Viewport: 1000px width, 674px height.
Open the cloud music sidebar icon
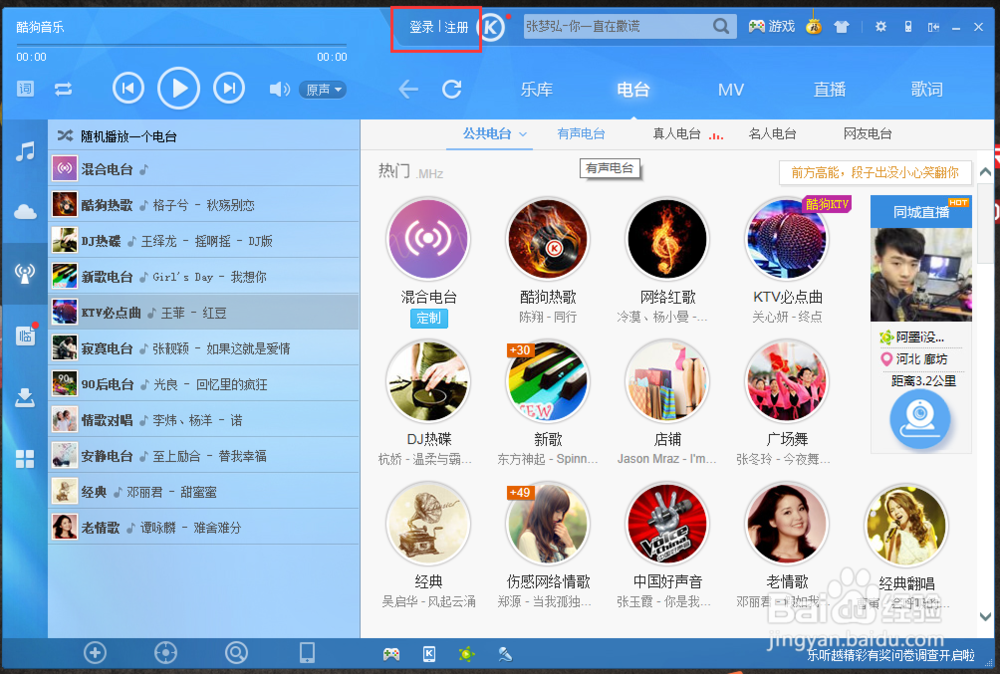25,212
